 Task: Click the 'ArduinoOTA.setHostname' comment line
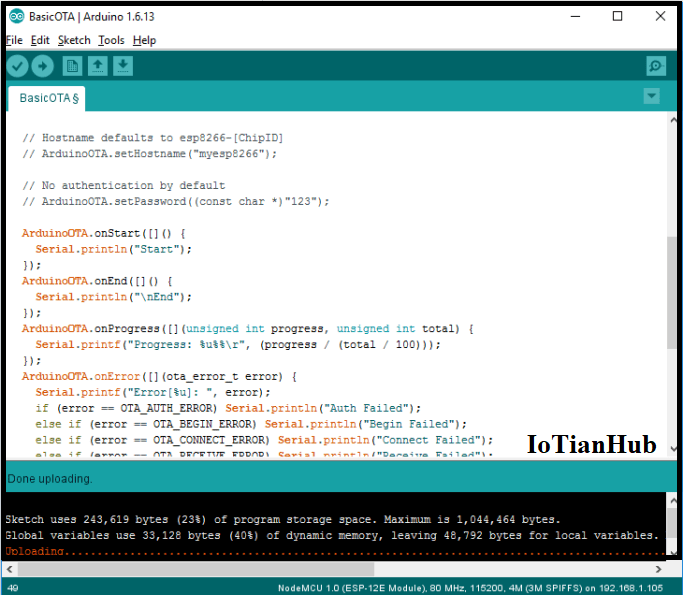pos(149,154)
